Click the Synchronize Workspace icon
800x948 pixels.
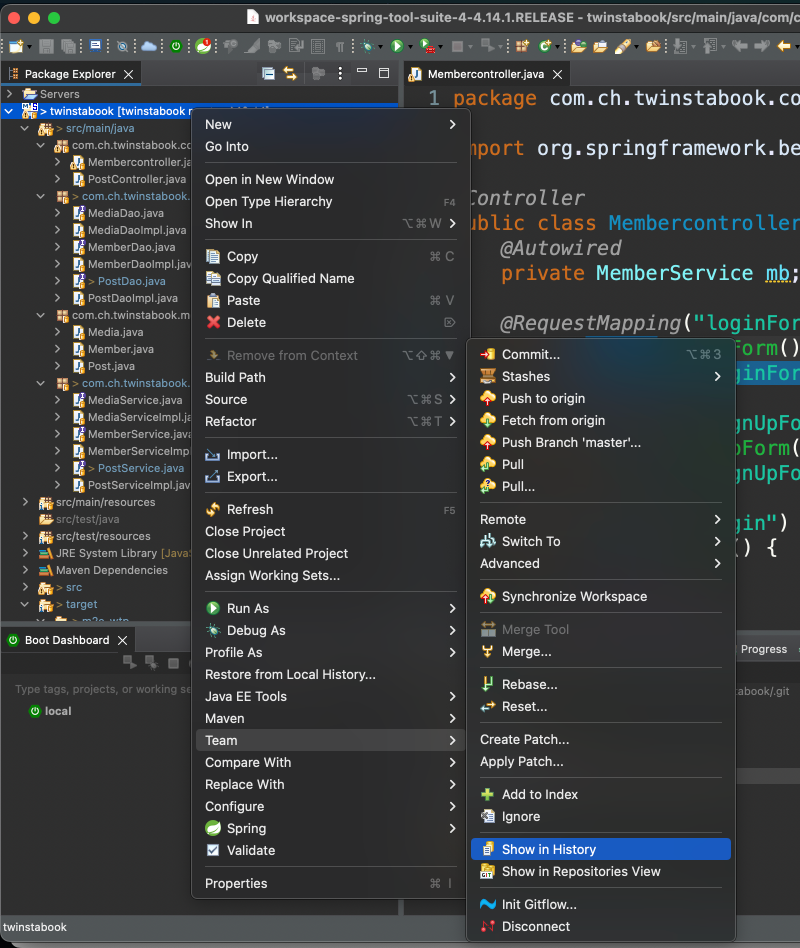pyautogui.click(x=487, y=596)
